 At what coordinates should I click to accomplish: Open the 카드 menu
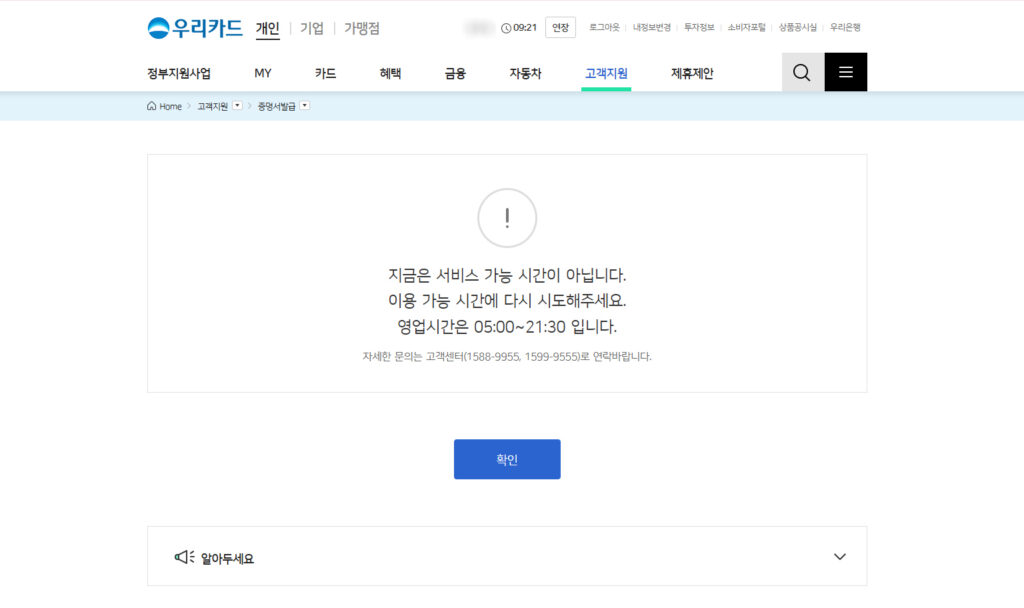tap(325, 72)
